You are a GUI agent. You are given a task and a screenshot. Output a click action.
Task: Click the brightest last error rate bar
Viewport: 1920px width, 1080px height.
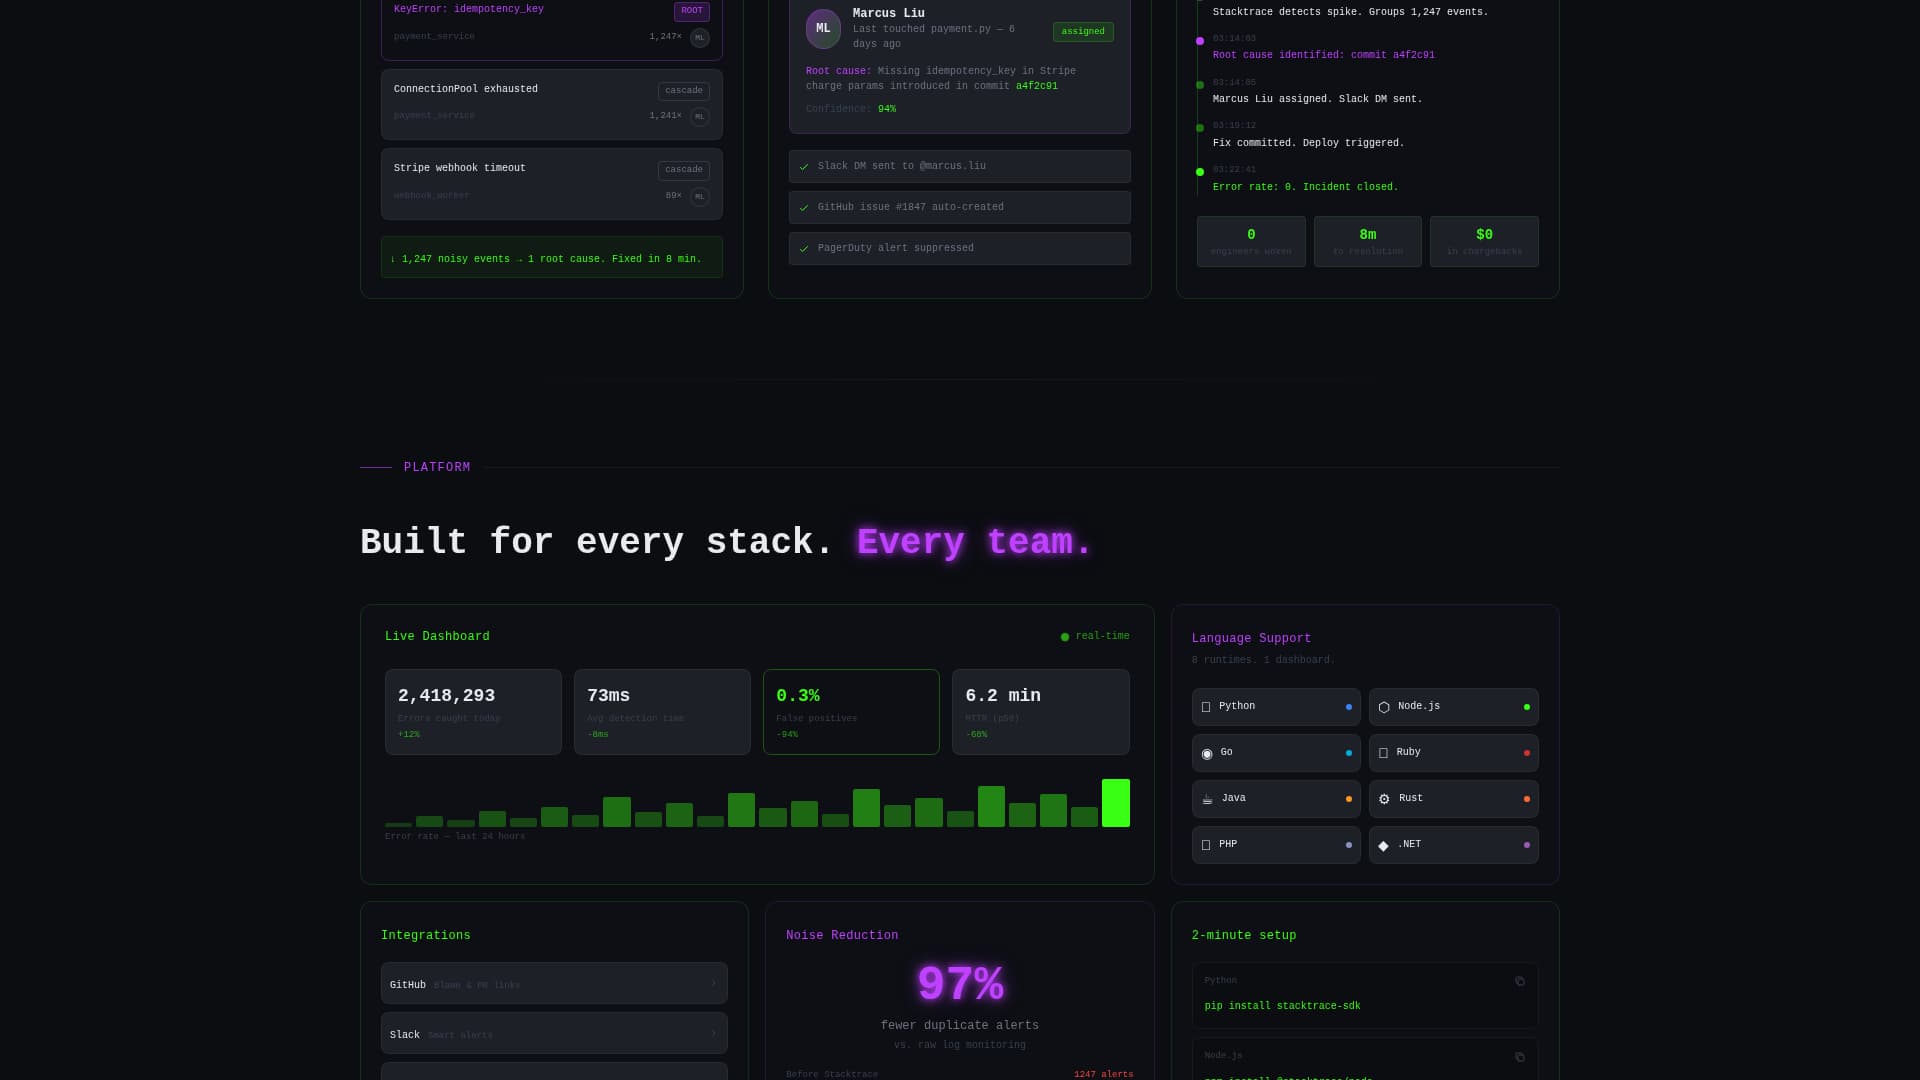(x=1116, y=803)
